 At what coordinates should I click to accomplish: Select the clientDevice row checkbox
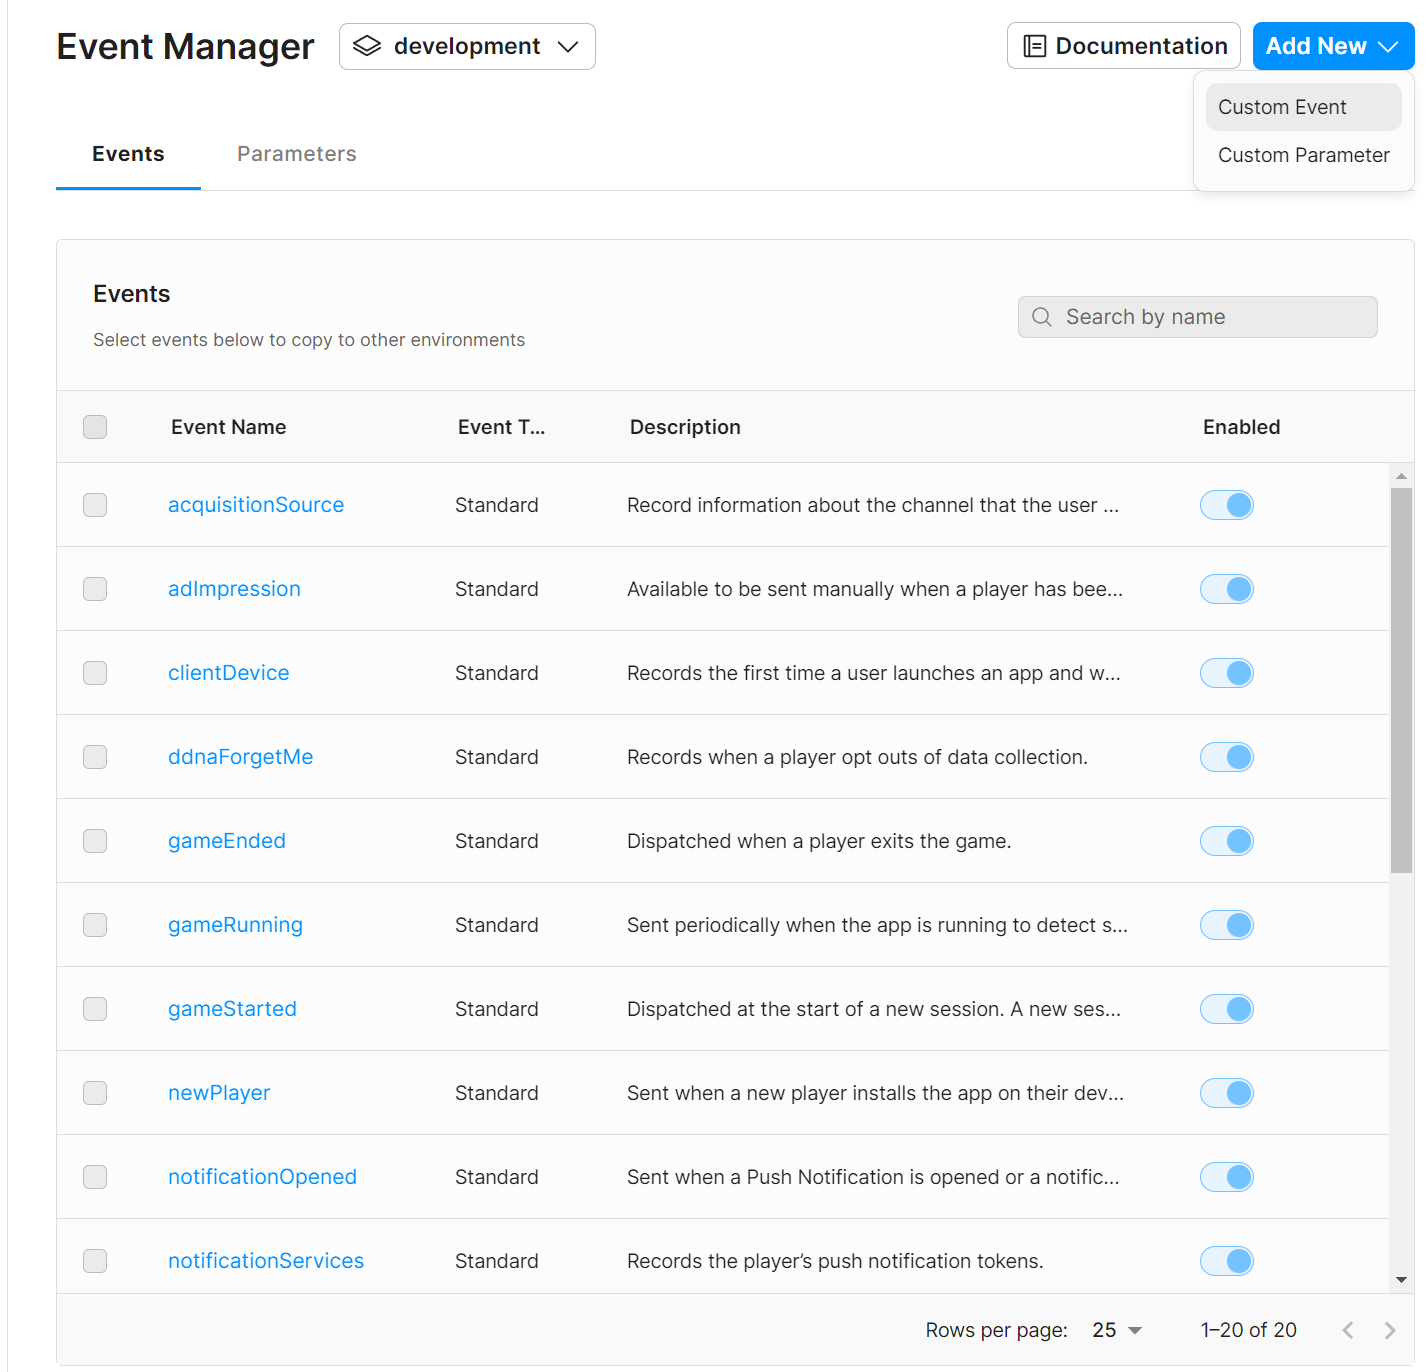[95, 673]
